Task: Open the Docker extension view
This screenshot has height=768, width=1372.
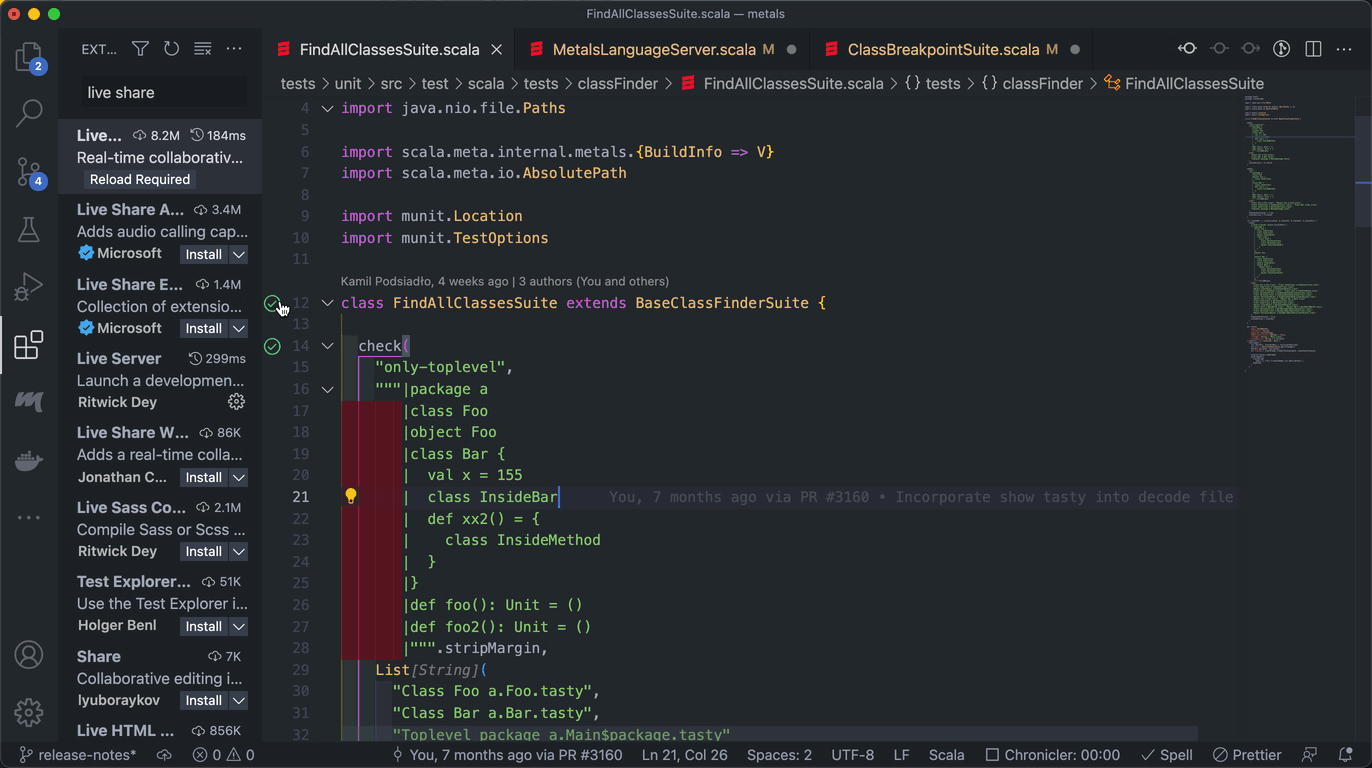Action: pyautogui.click(x=29, y=460)
